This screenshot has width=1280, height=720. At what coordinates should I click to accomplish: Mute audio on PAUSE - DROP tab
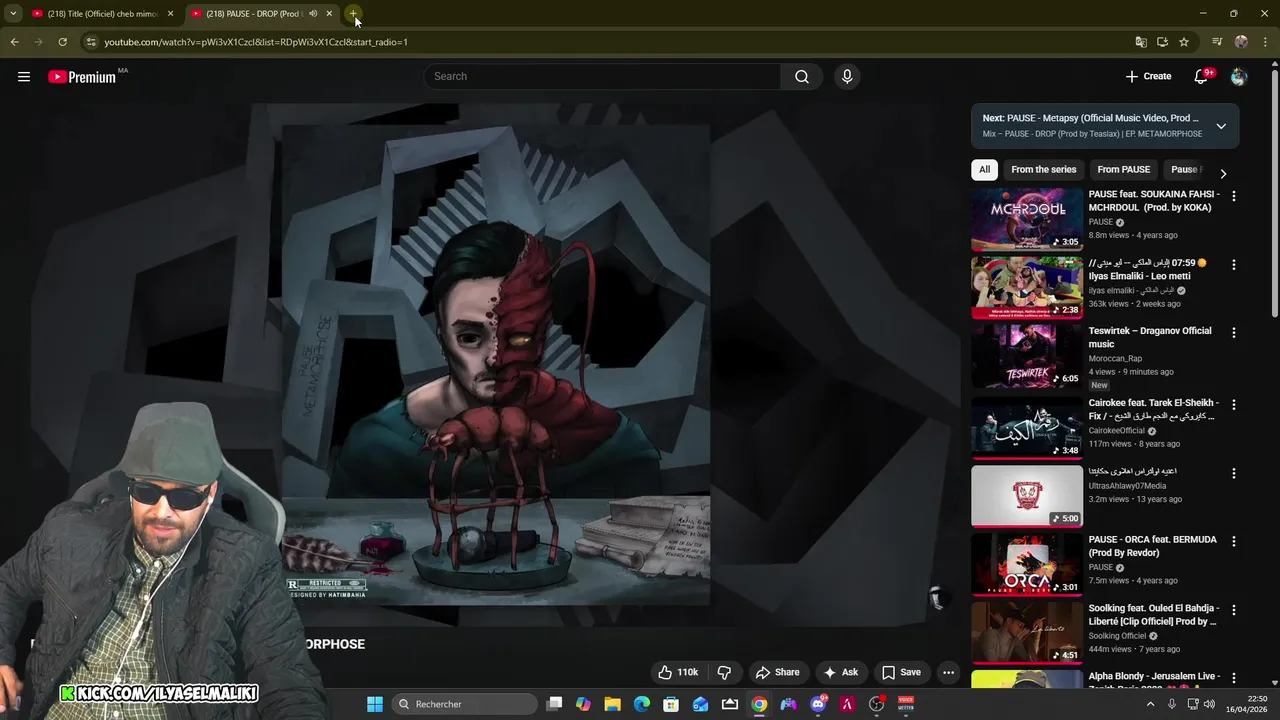[x=313, y=14]
